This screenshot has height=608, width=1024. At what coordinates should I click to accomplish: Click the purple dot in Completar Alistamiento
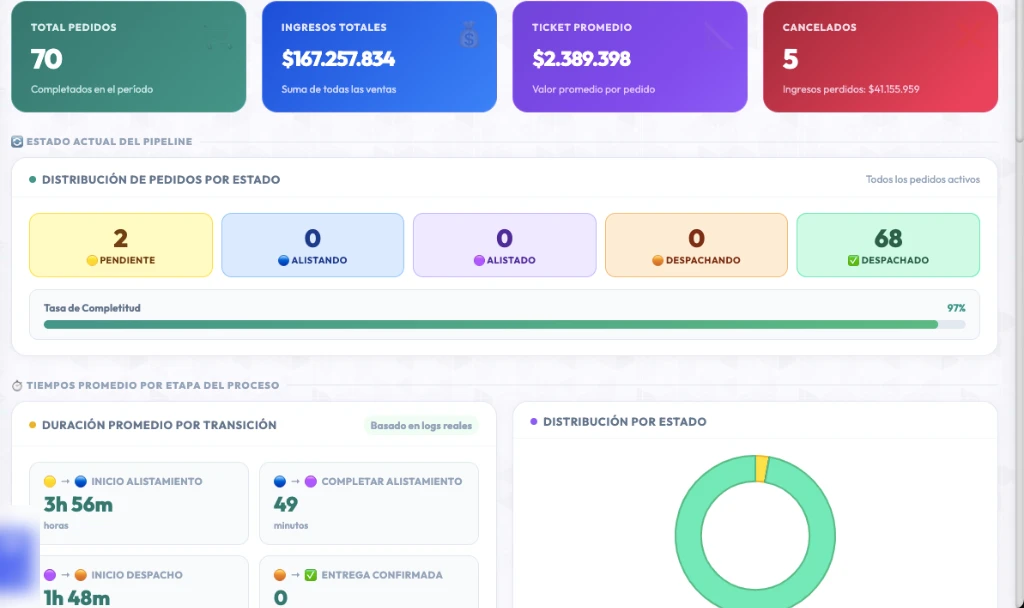pos(311,481)
